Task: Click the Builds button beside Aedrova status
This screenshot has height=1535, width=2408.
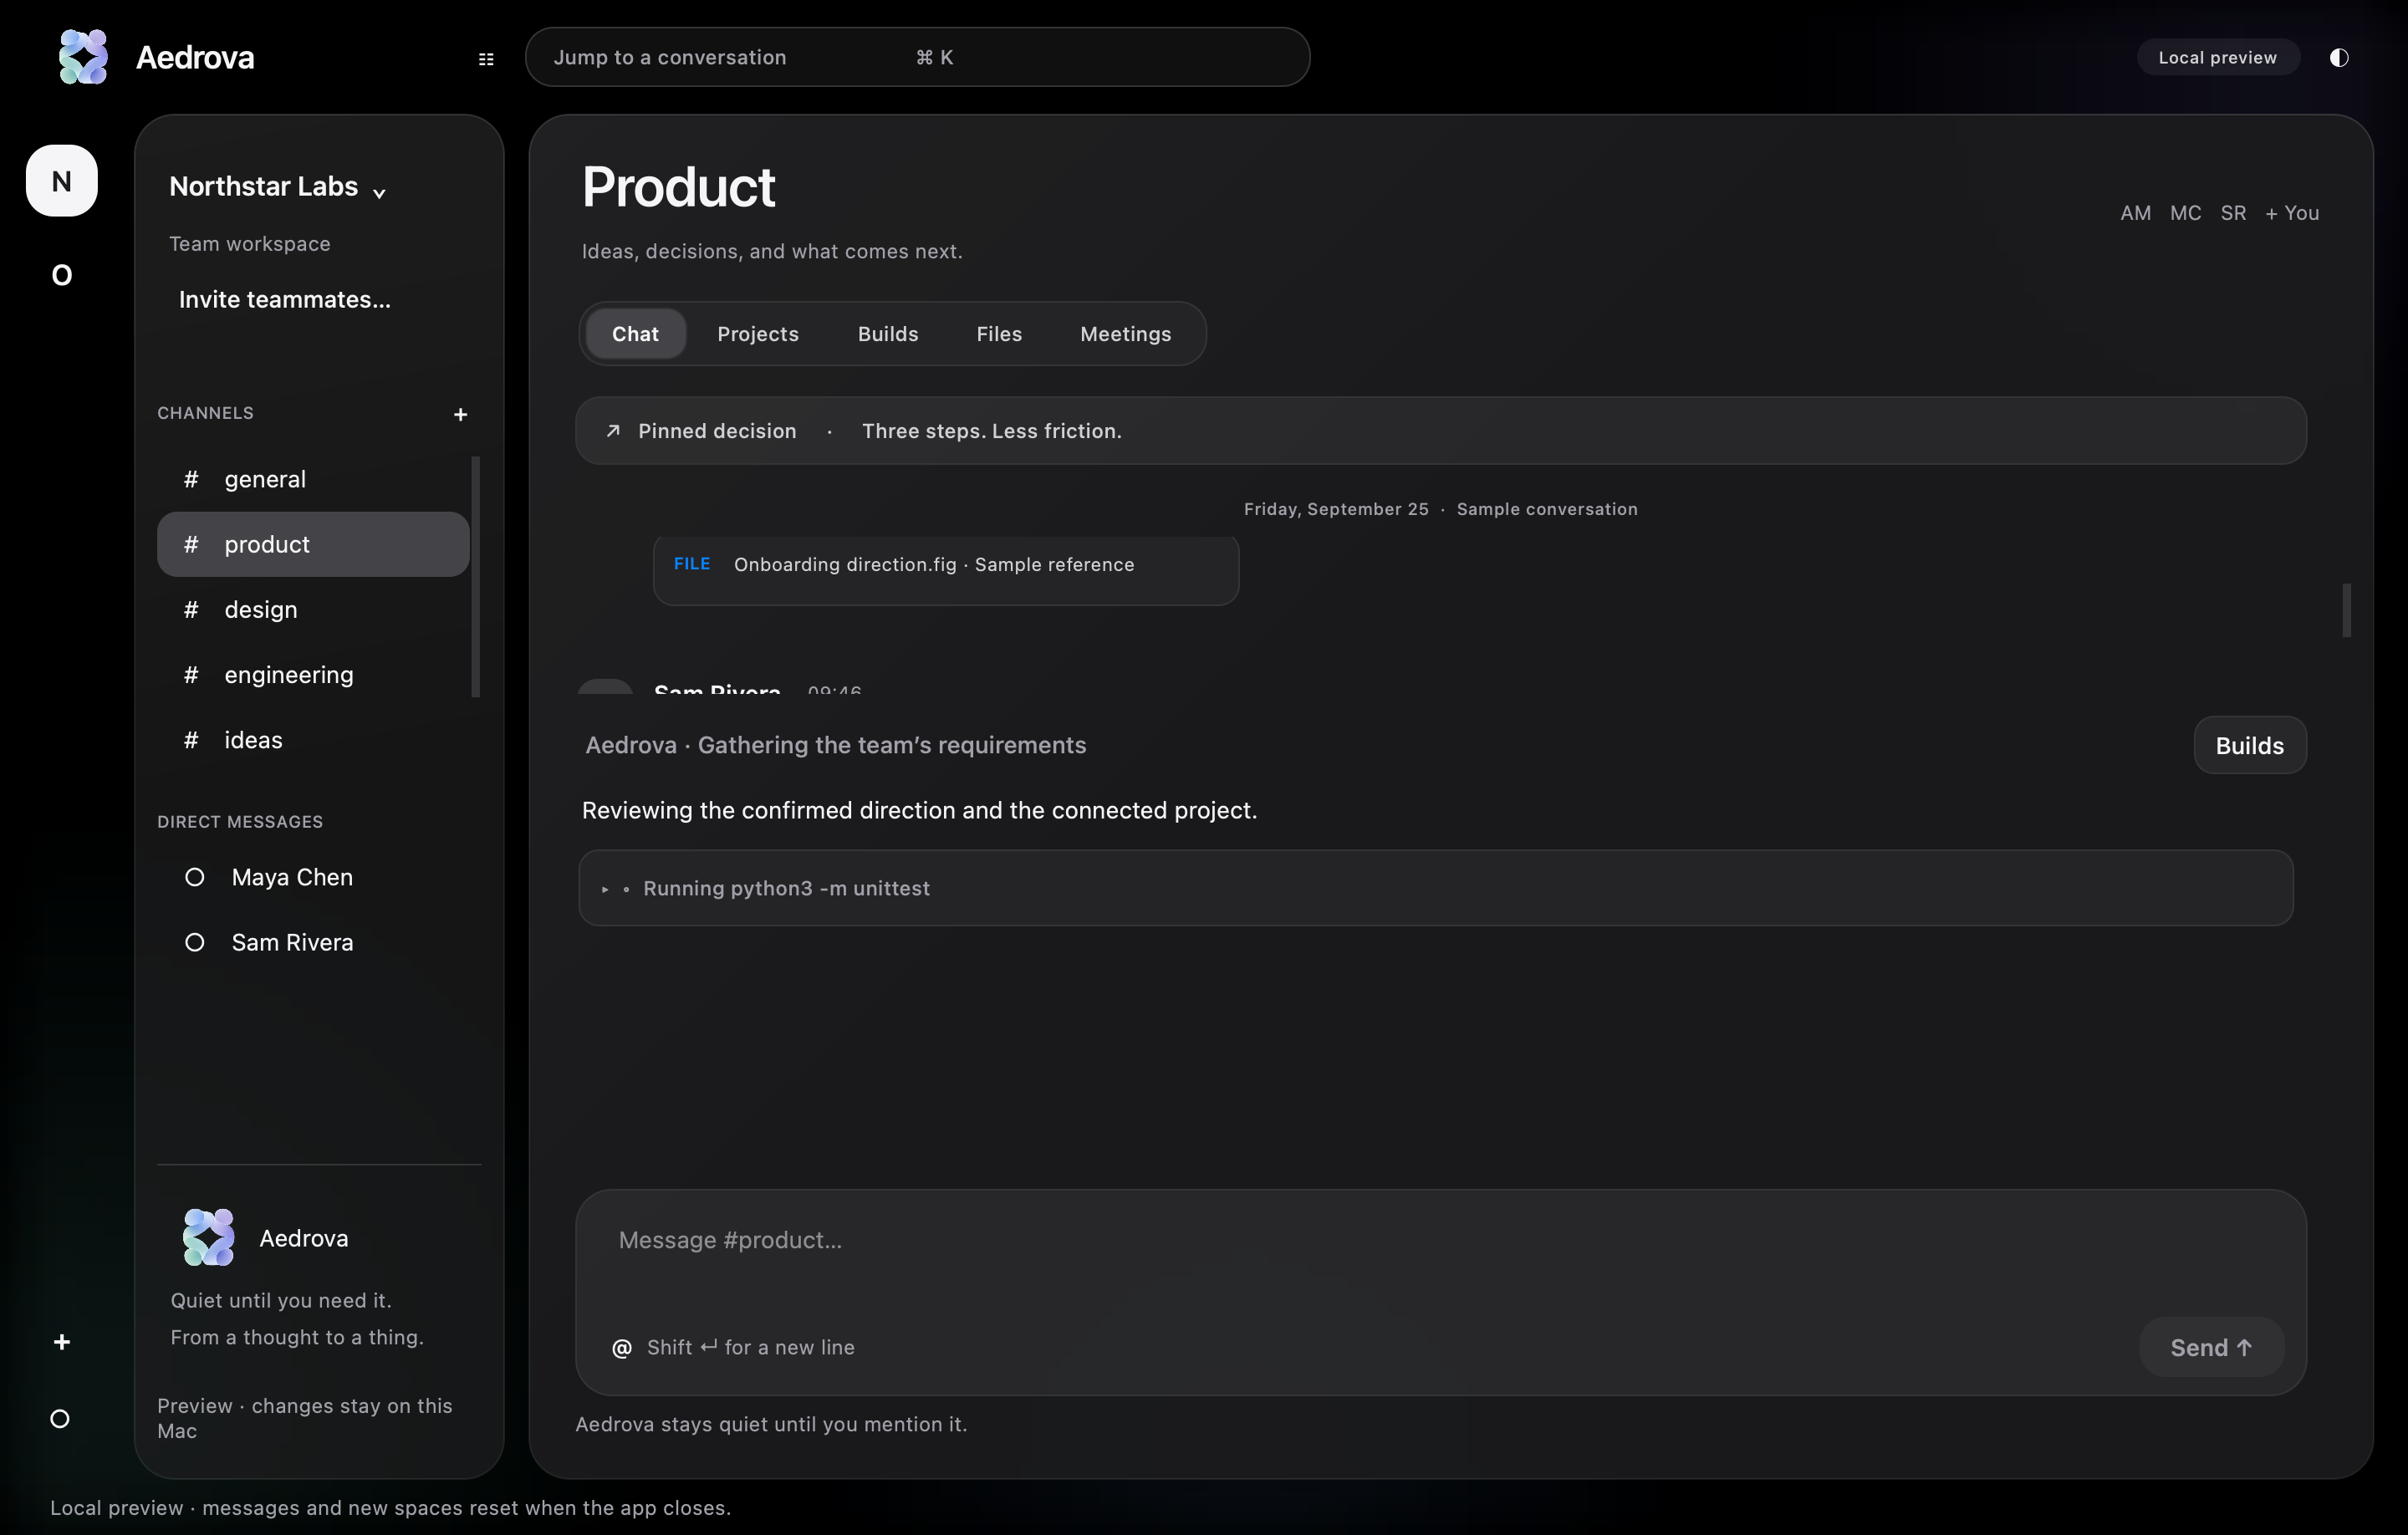Action: [2250, 745]
